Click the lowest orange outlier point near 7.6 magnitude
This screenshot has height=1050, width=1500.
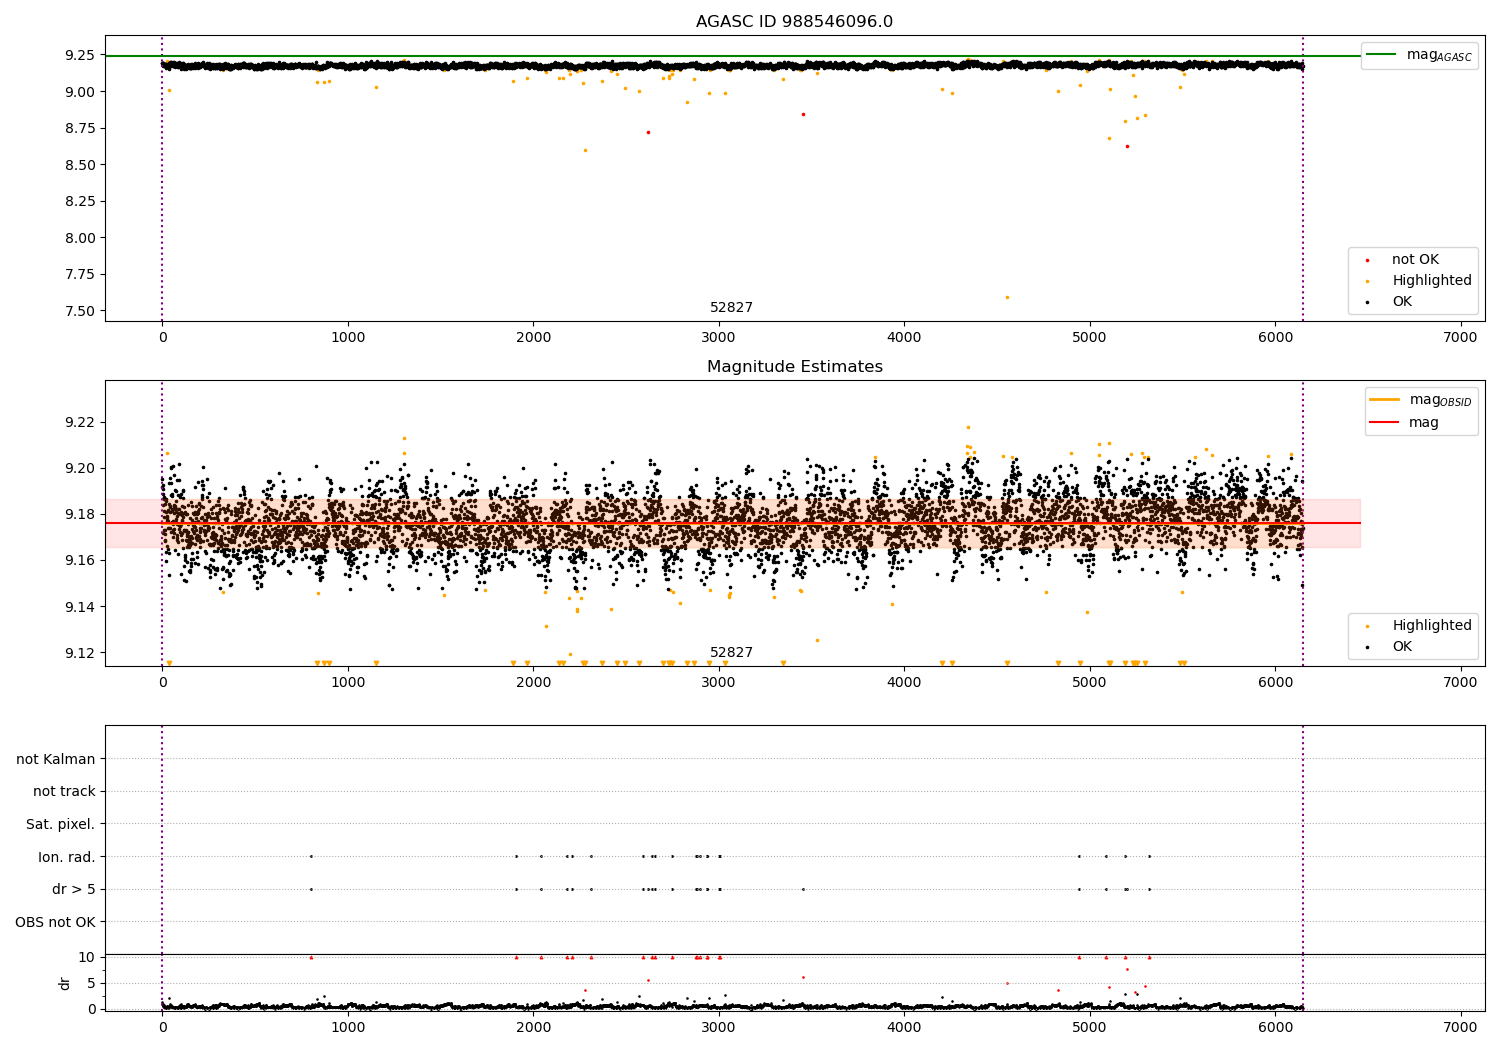pos(1007,297)
